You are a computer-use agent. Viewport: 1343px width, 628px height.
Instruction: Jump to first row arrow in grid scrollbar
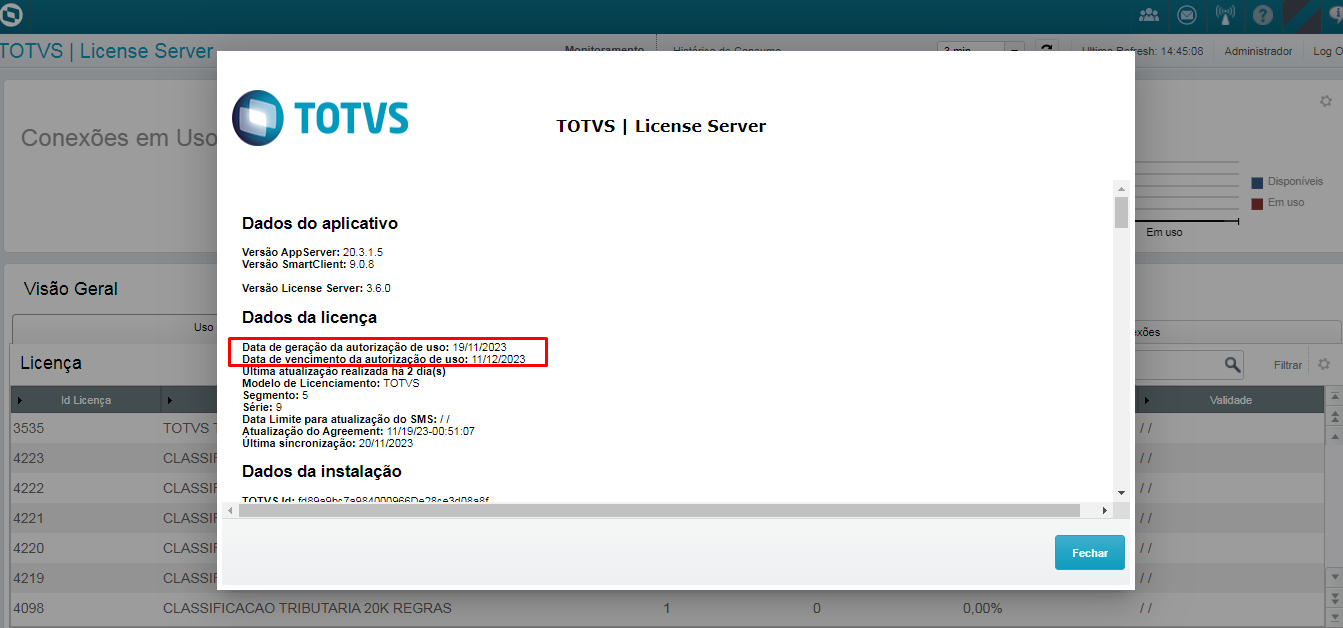pyautogui.click(x=1333, y=396)
